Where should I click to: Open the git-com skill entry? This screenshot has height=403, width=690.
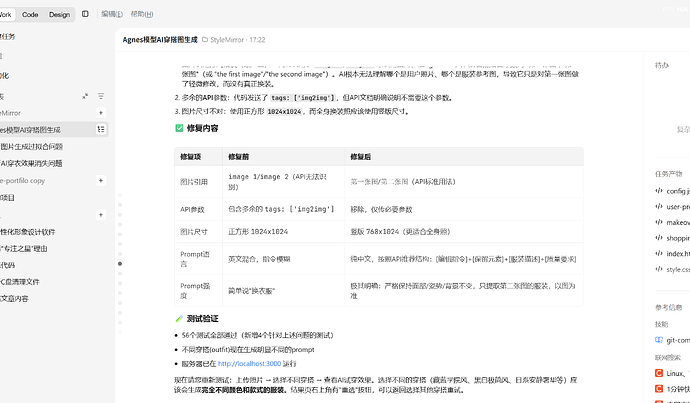pos(678,340)
